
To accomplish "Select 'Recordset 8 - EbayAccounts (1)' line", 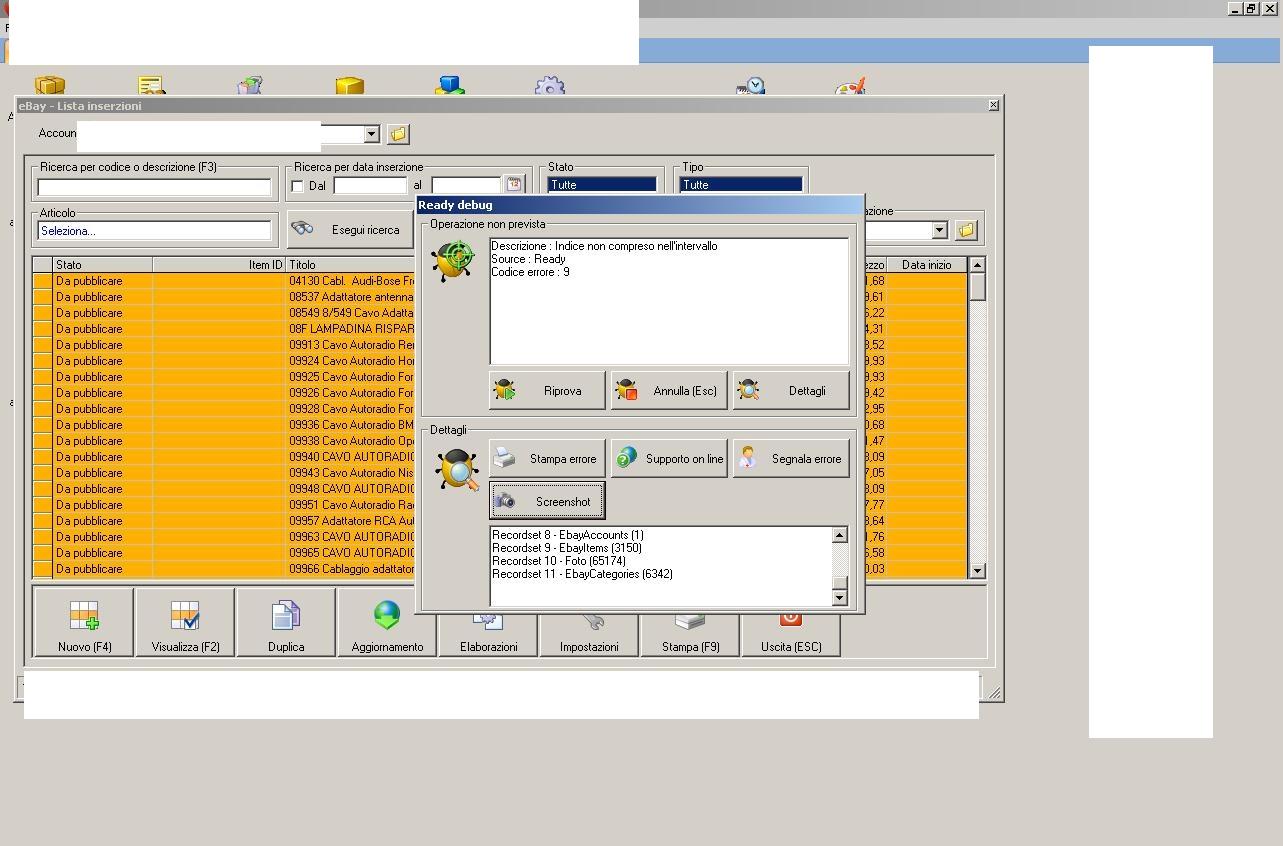I will 568,535.
